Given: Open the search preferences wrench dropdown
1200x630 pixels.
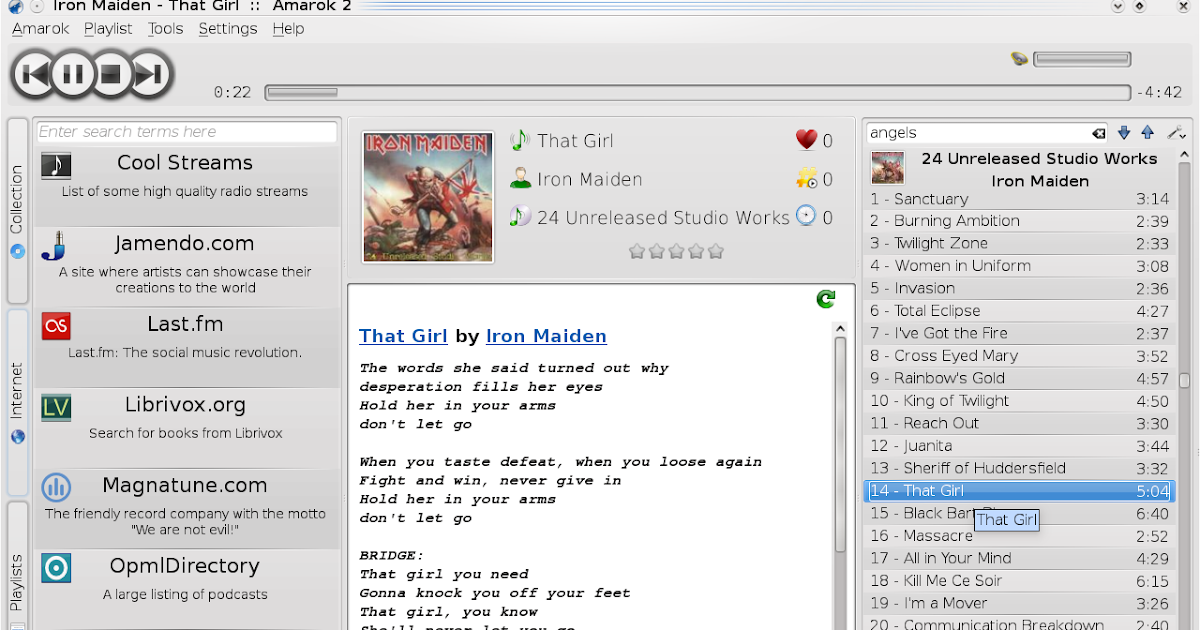Looking at the screenshot, I should 1176,132.
